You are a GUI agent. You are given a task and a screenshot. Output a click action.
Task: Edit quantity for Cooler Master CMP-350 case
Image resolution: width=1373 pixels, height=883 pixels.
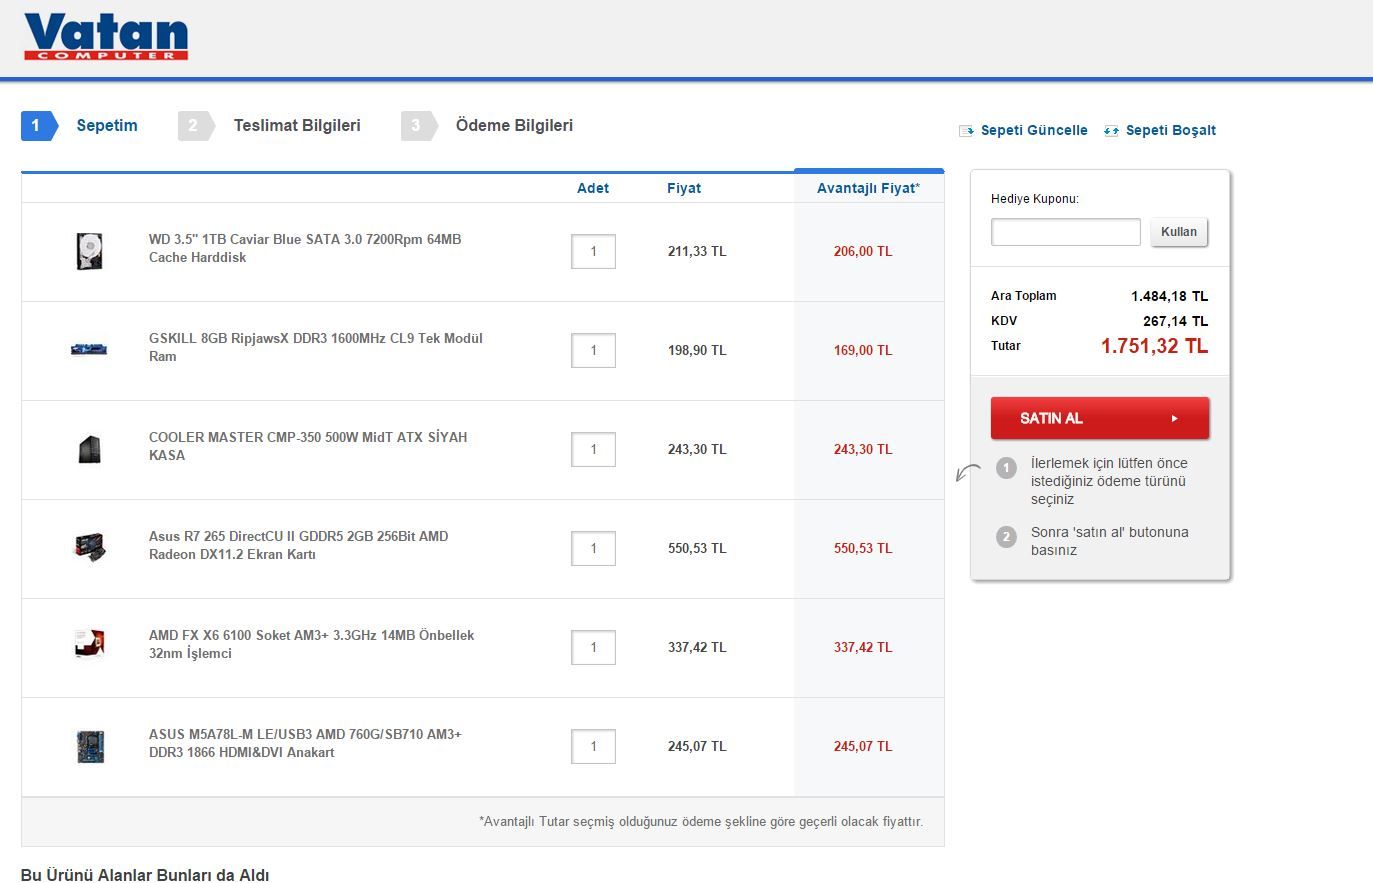[593, 449]
